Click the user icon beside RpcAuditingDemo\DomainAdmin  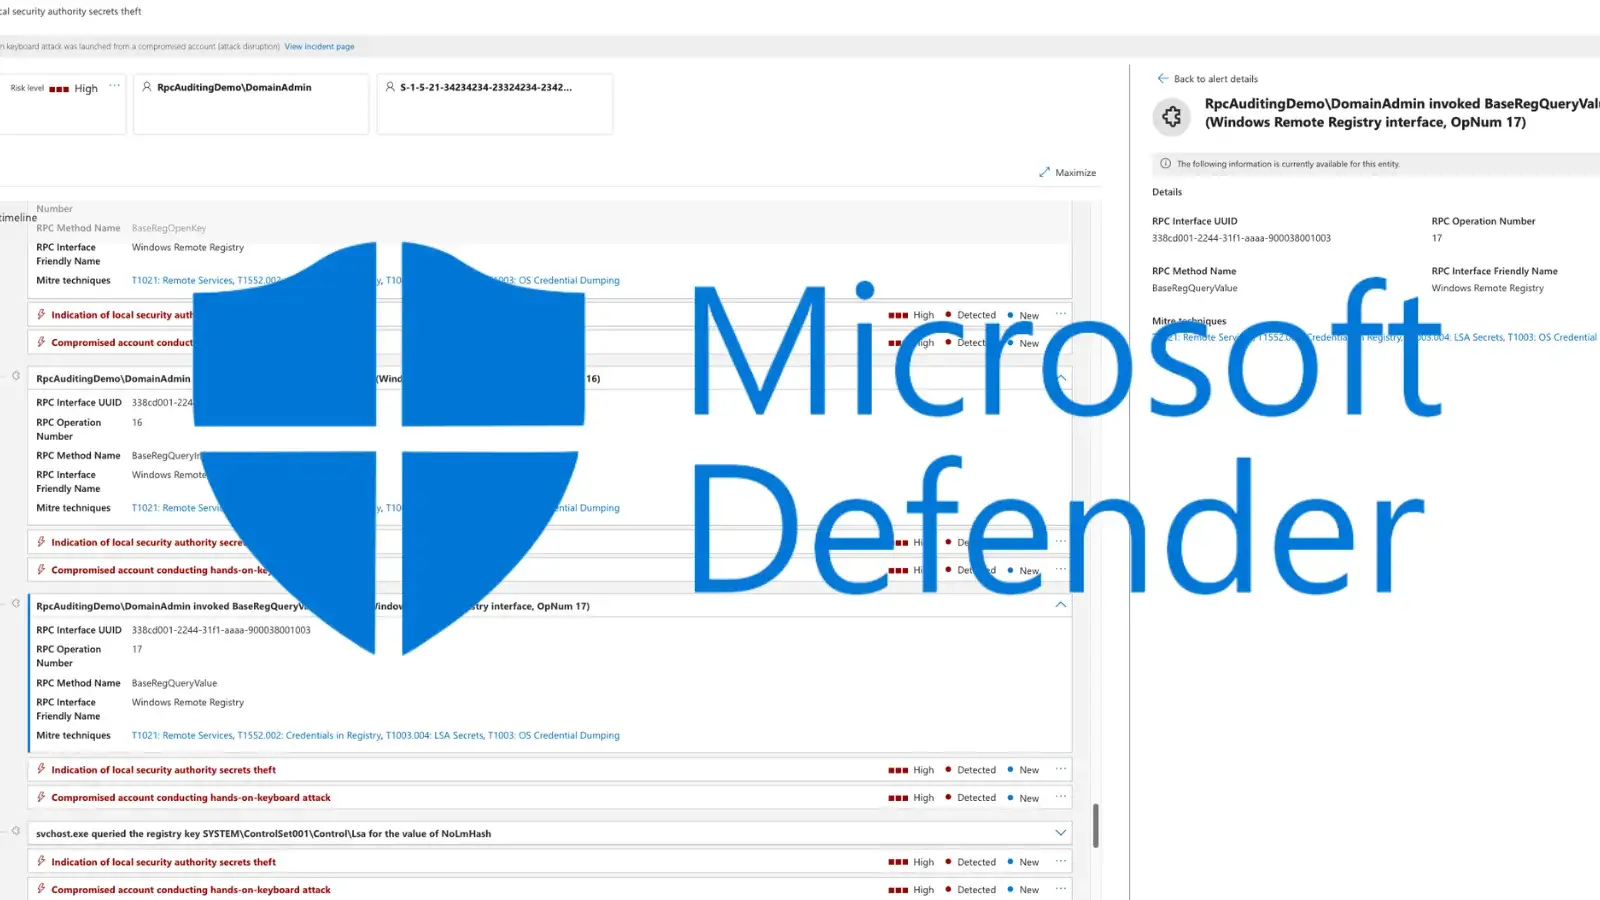point(147,87)
